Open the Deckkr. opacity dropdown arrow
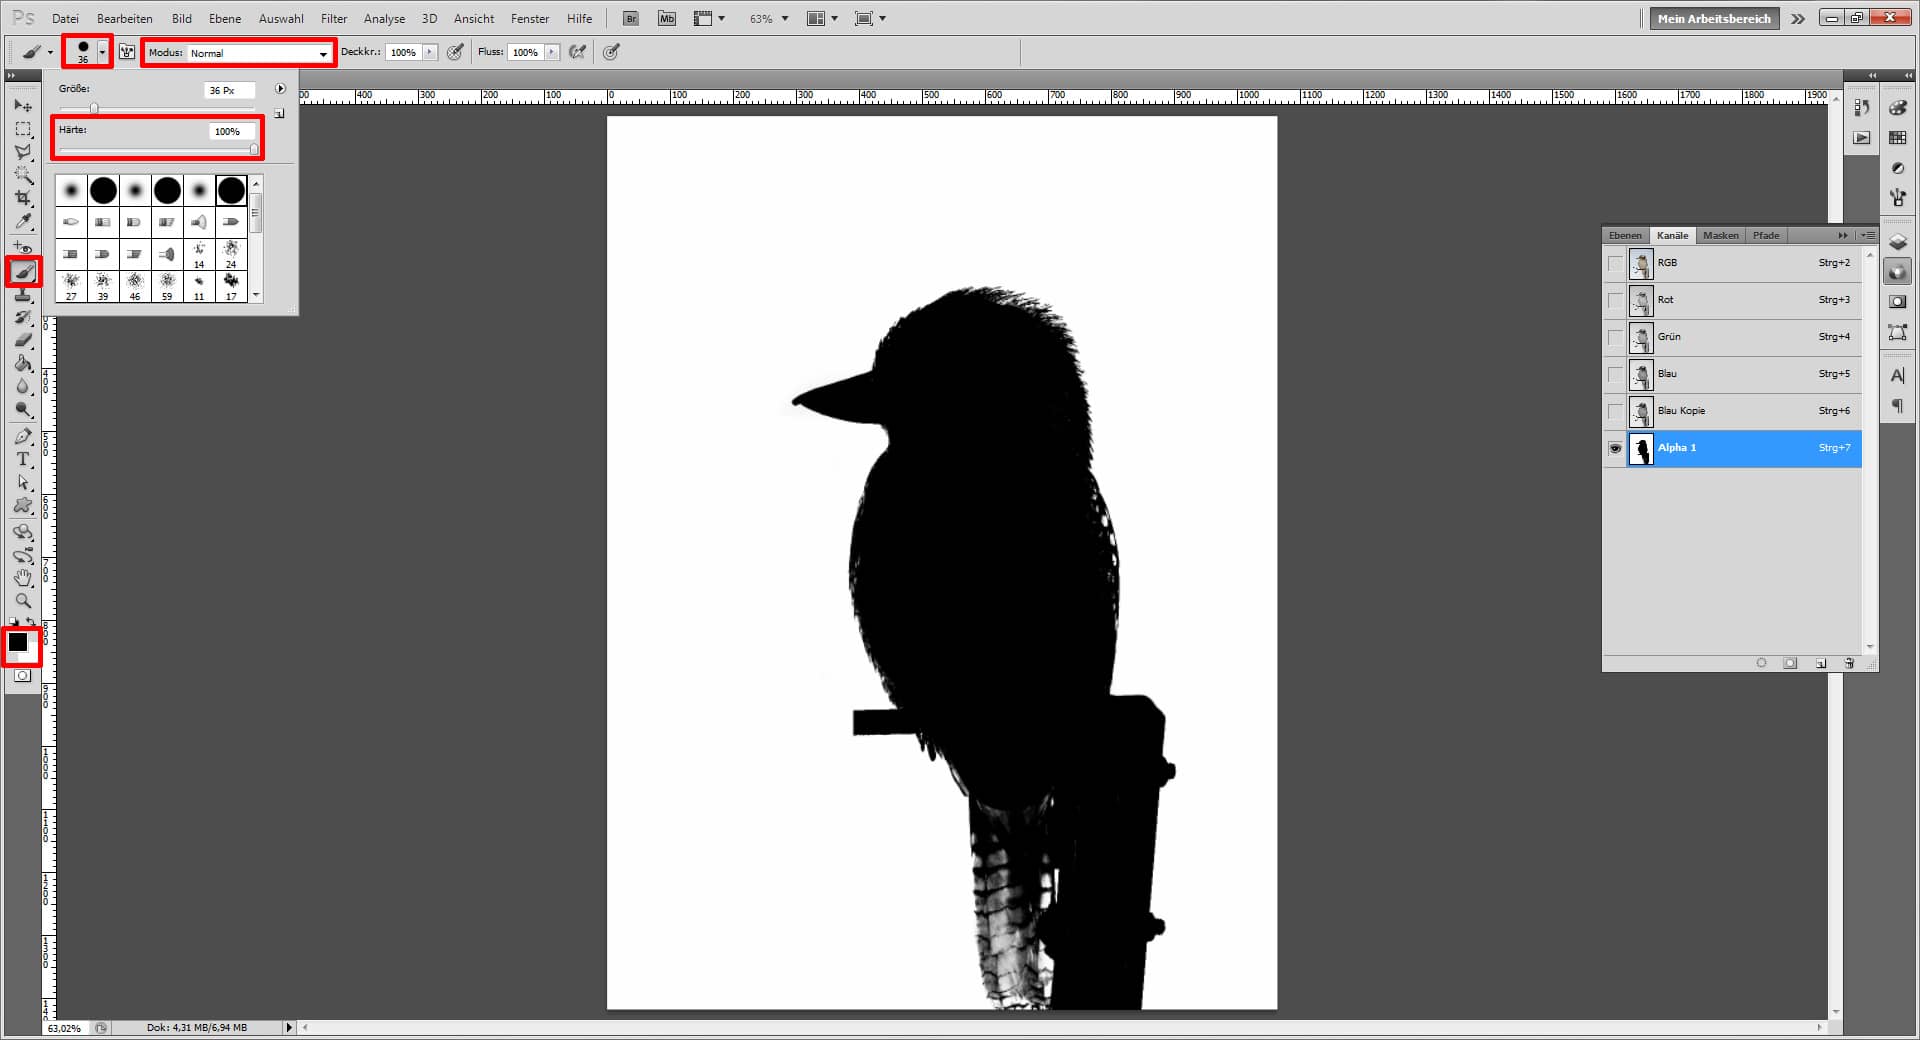The image size is (1920, 1040). (430, 52)
